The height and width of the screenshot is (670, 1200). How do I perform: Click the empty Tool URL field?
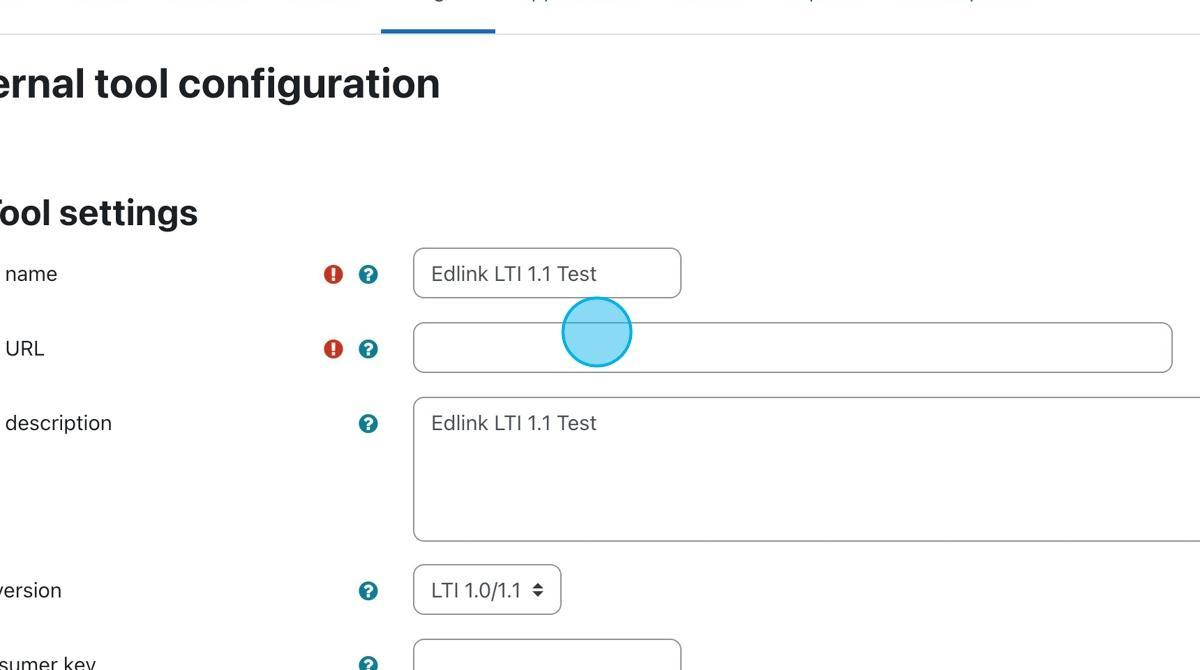pos(793,348)
